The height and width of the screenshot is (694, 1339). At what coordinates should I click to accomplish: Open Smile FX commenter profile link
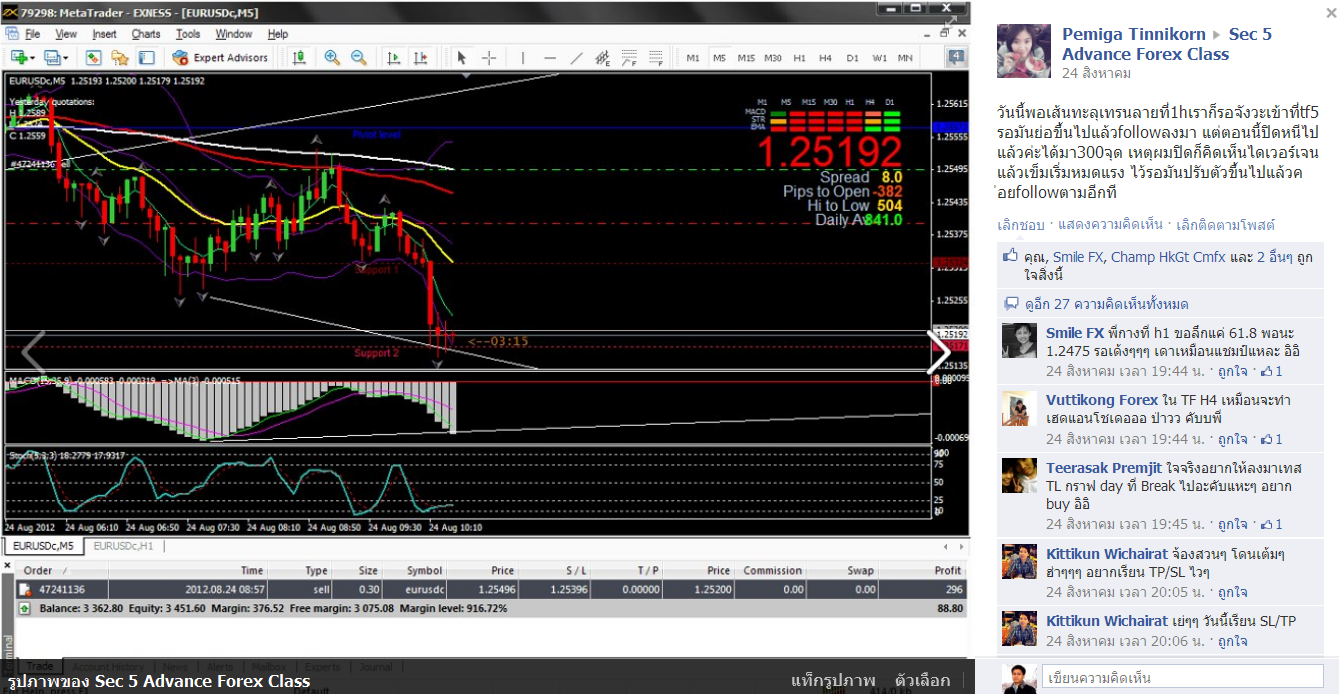[1075, 333]
